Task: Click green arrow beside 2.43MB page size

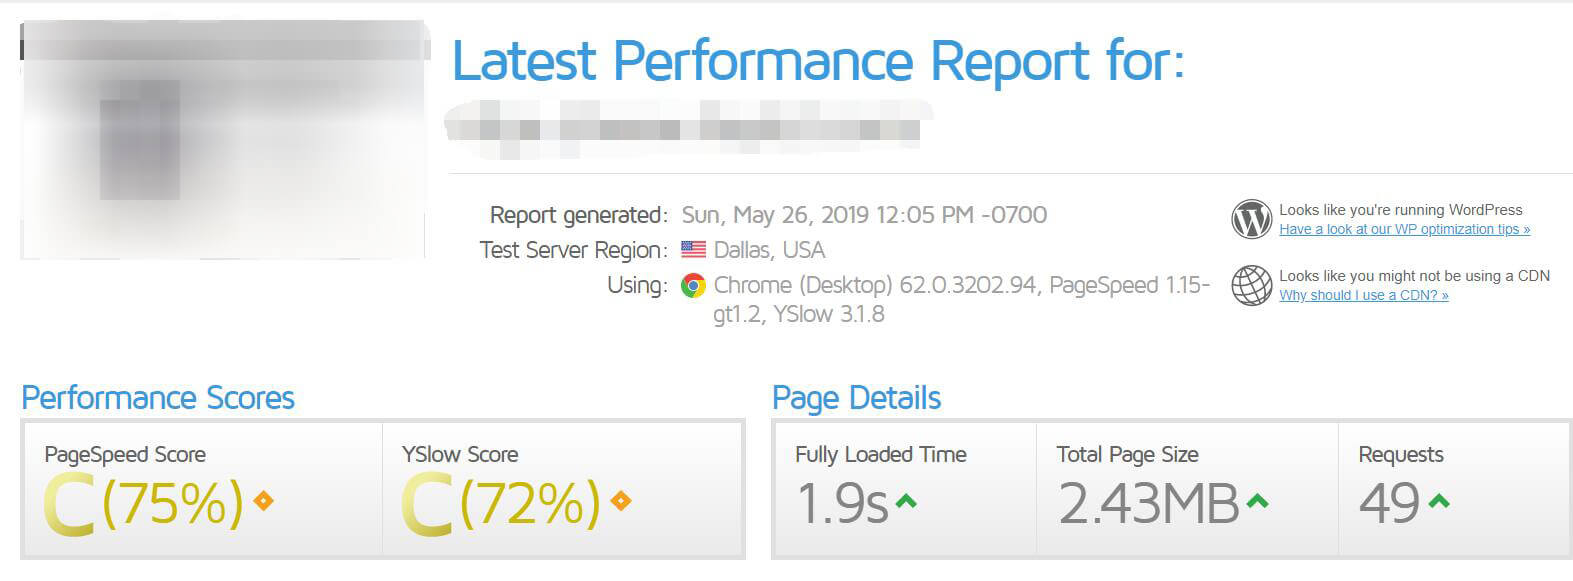Action: (1258, 501)
